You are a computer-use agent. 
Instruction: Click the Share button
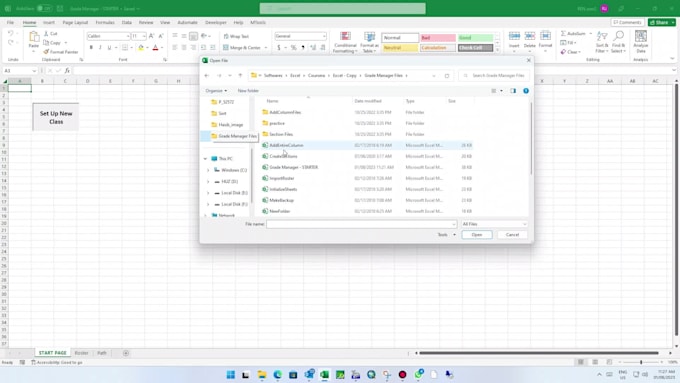tap(662, 22)
